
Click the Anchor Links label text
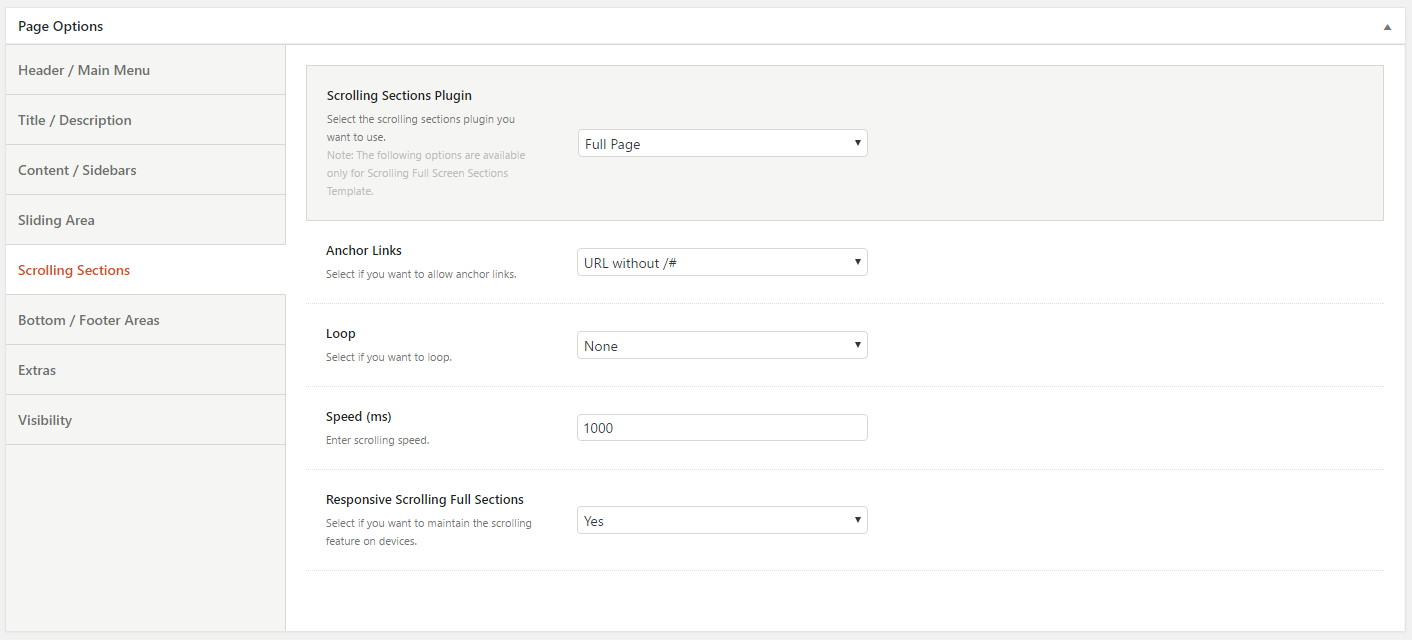point(364,251)
